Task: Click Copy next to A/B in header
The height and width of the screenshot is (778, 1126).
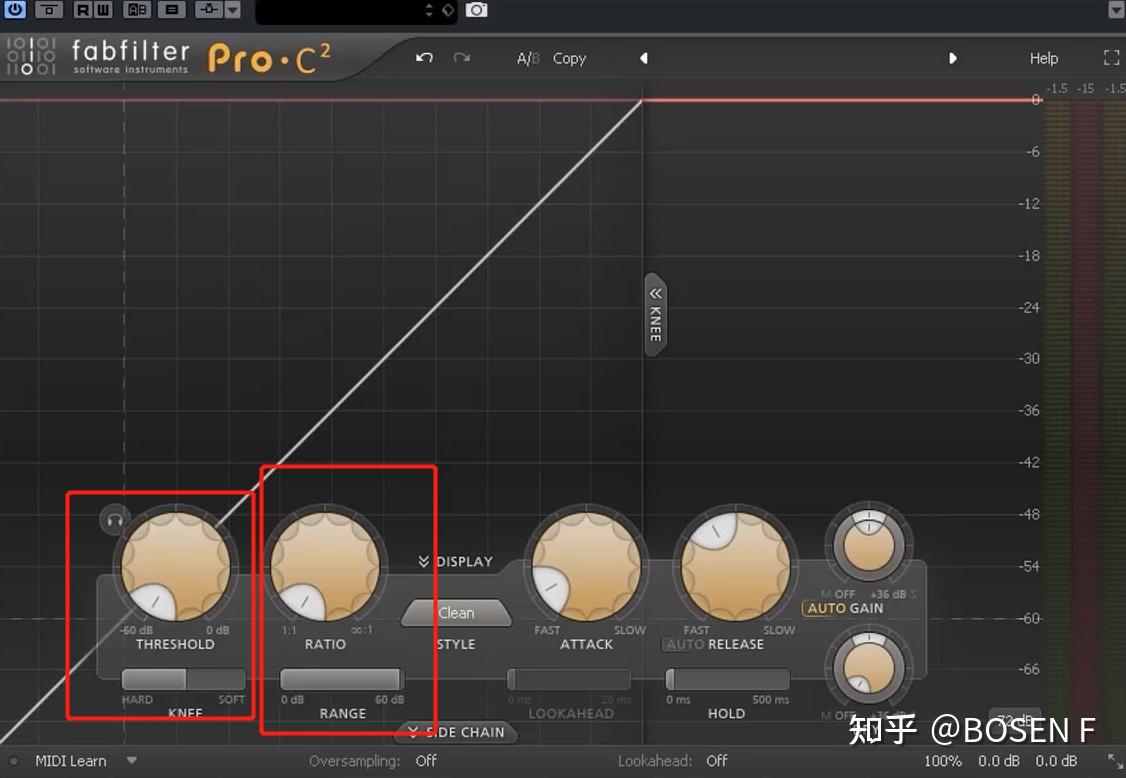Action: point(569,58)
